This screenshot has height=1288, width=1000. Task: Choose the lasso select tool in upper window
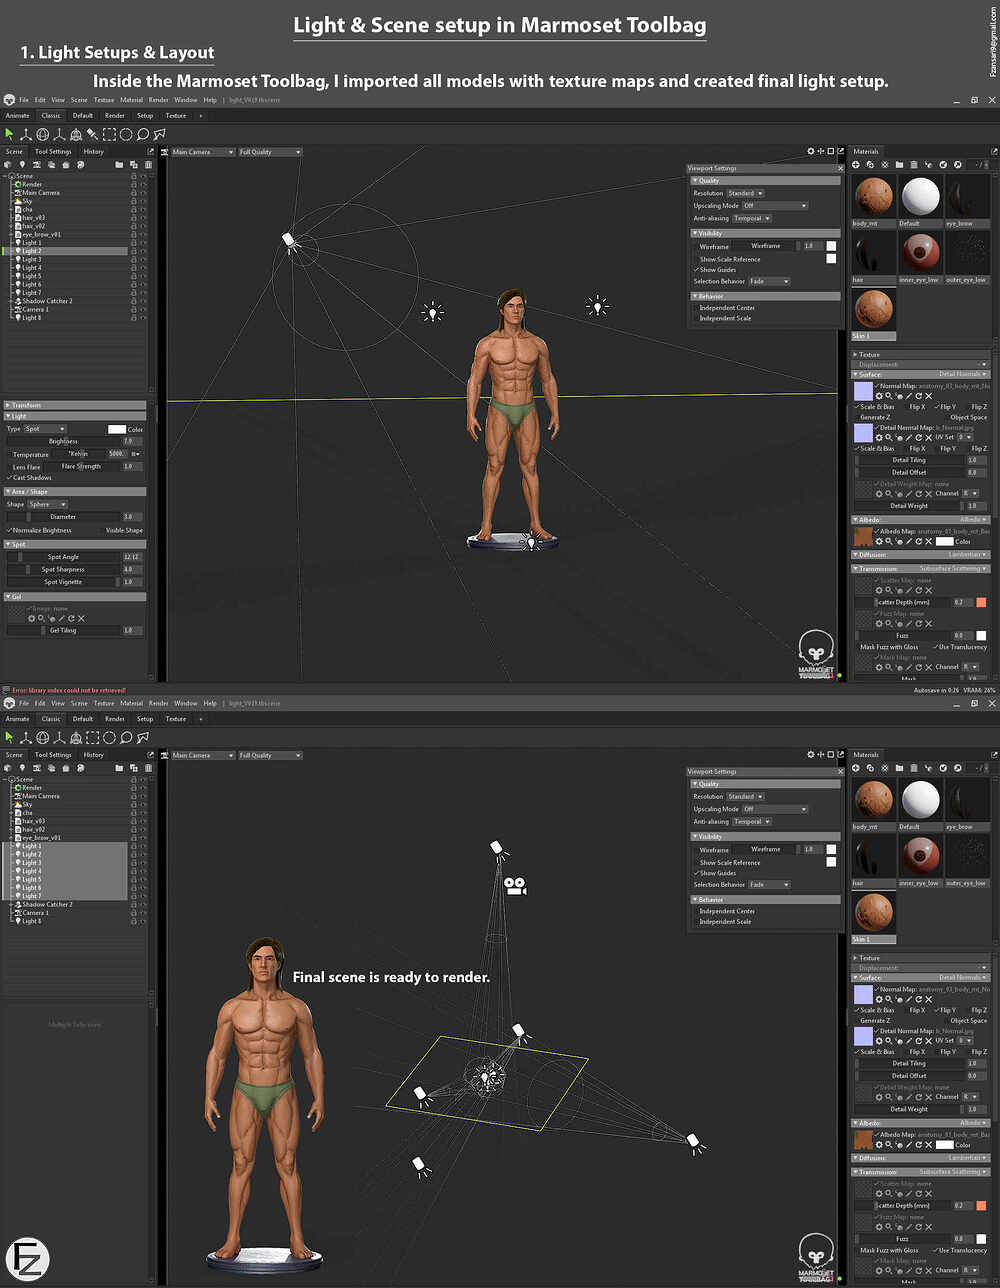pos(143,133)
